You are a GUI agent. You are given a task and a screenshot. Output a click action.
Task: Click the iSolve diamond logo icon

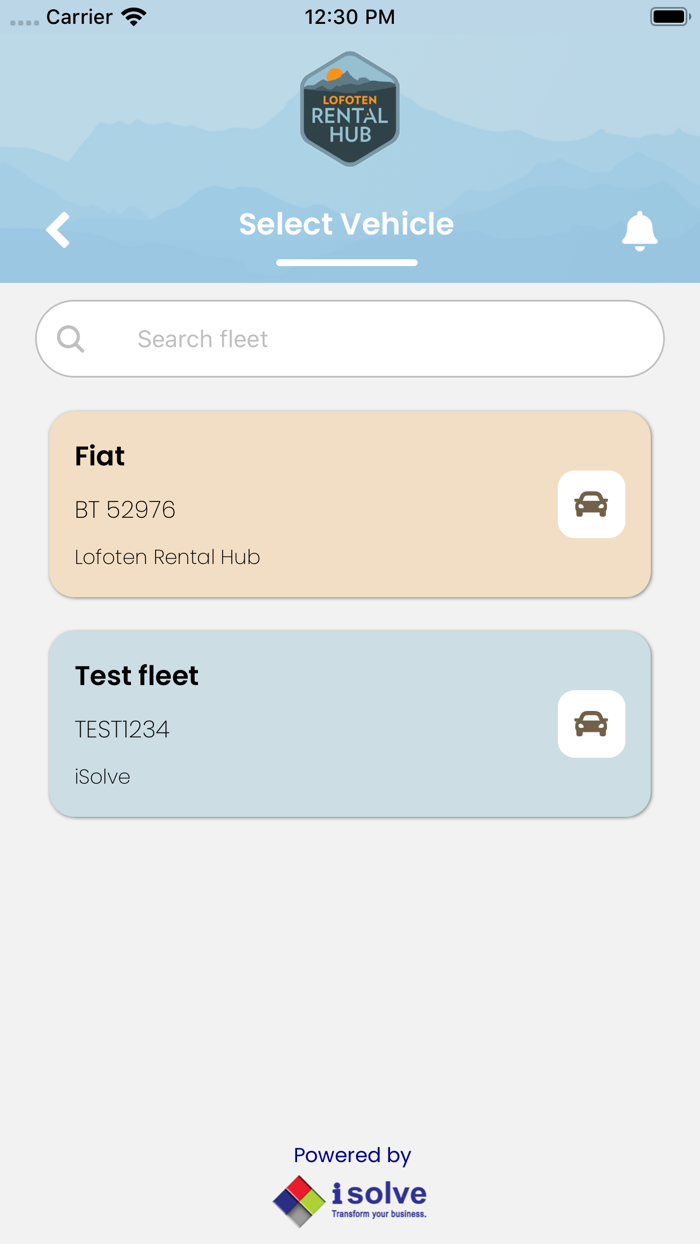[x=299, y=1200]
